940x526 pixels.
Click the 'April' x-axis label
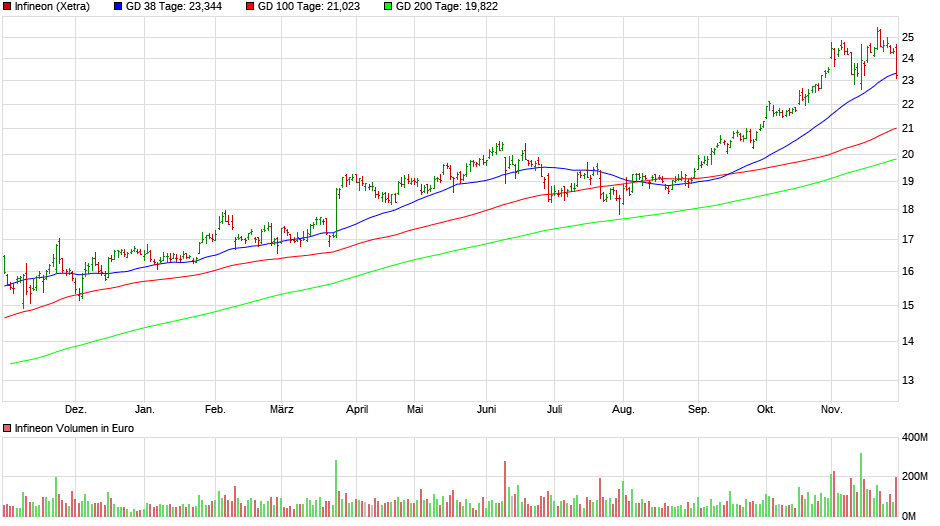click(357, 410)
